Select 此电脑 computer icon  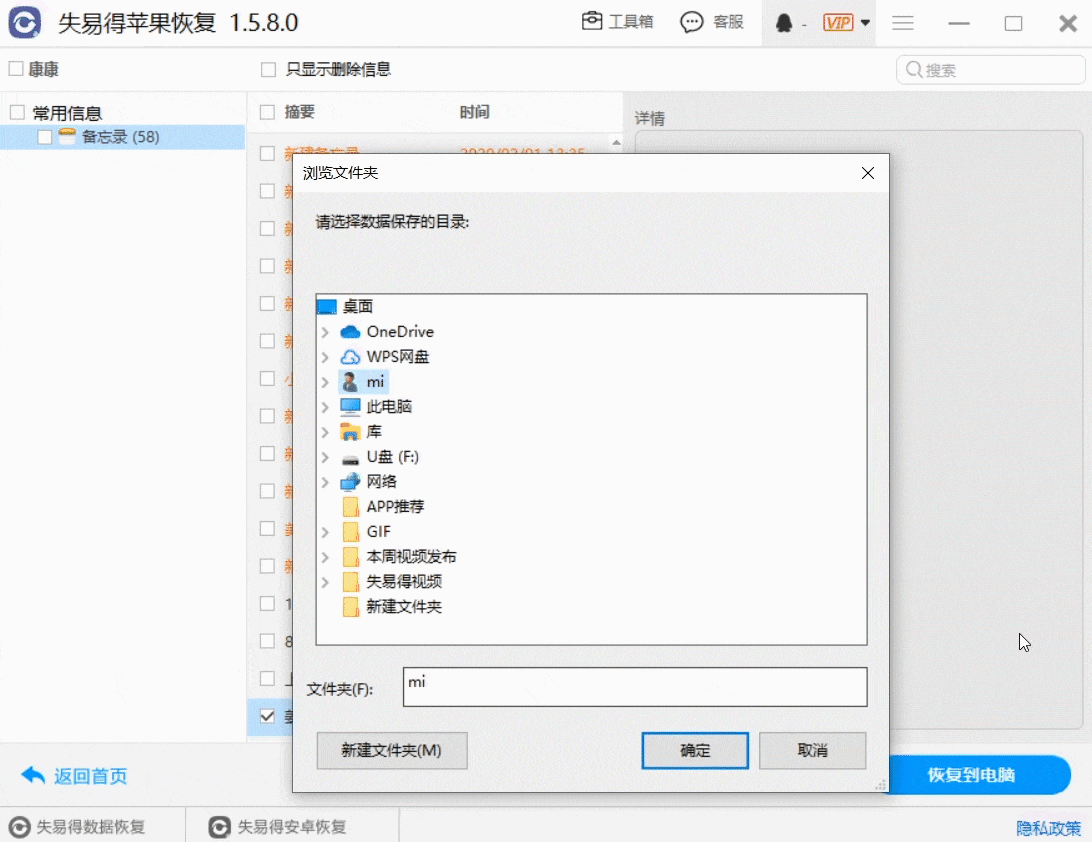click(350, 407)
